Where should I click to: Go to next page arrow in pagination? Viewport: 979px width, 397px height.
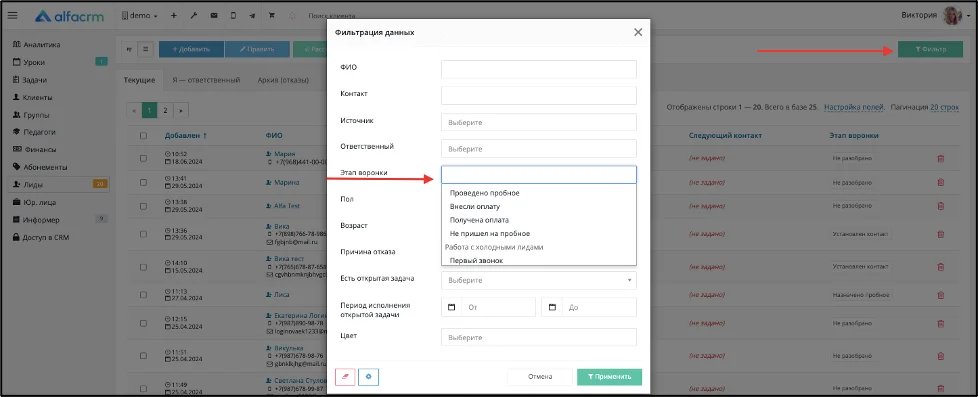[180, 110]
